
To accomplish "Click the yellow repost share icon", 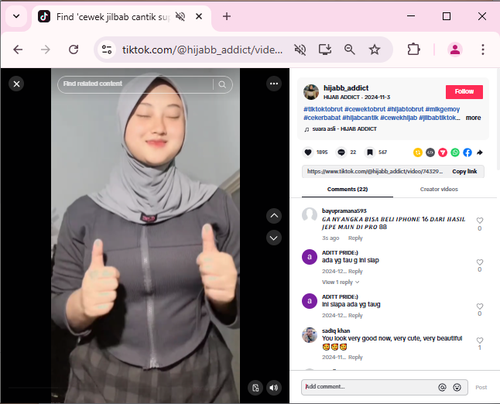I will 418,152.
